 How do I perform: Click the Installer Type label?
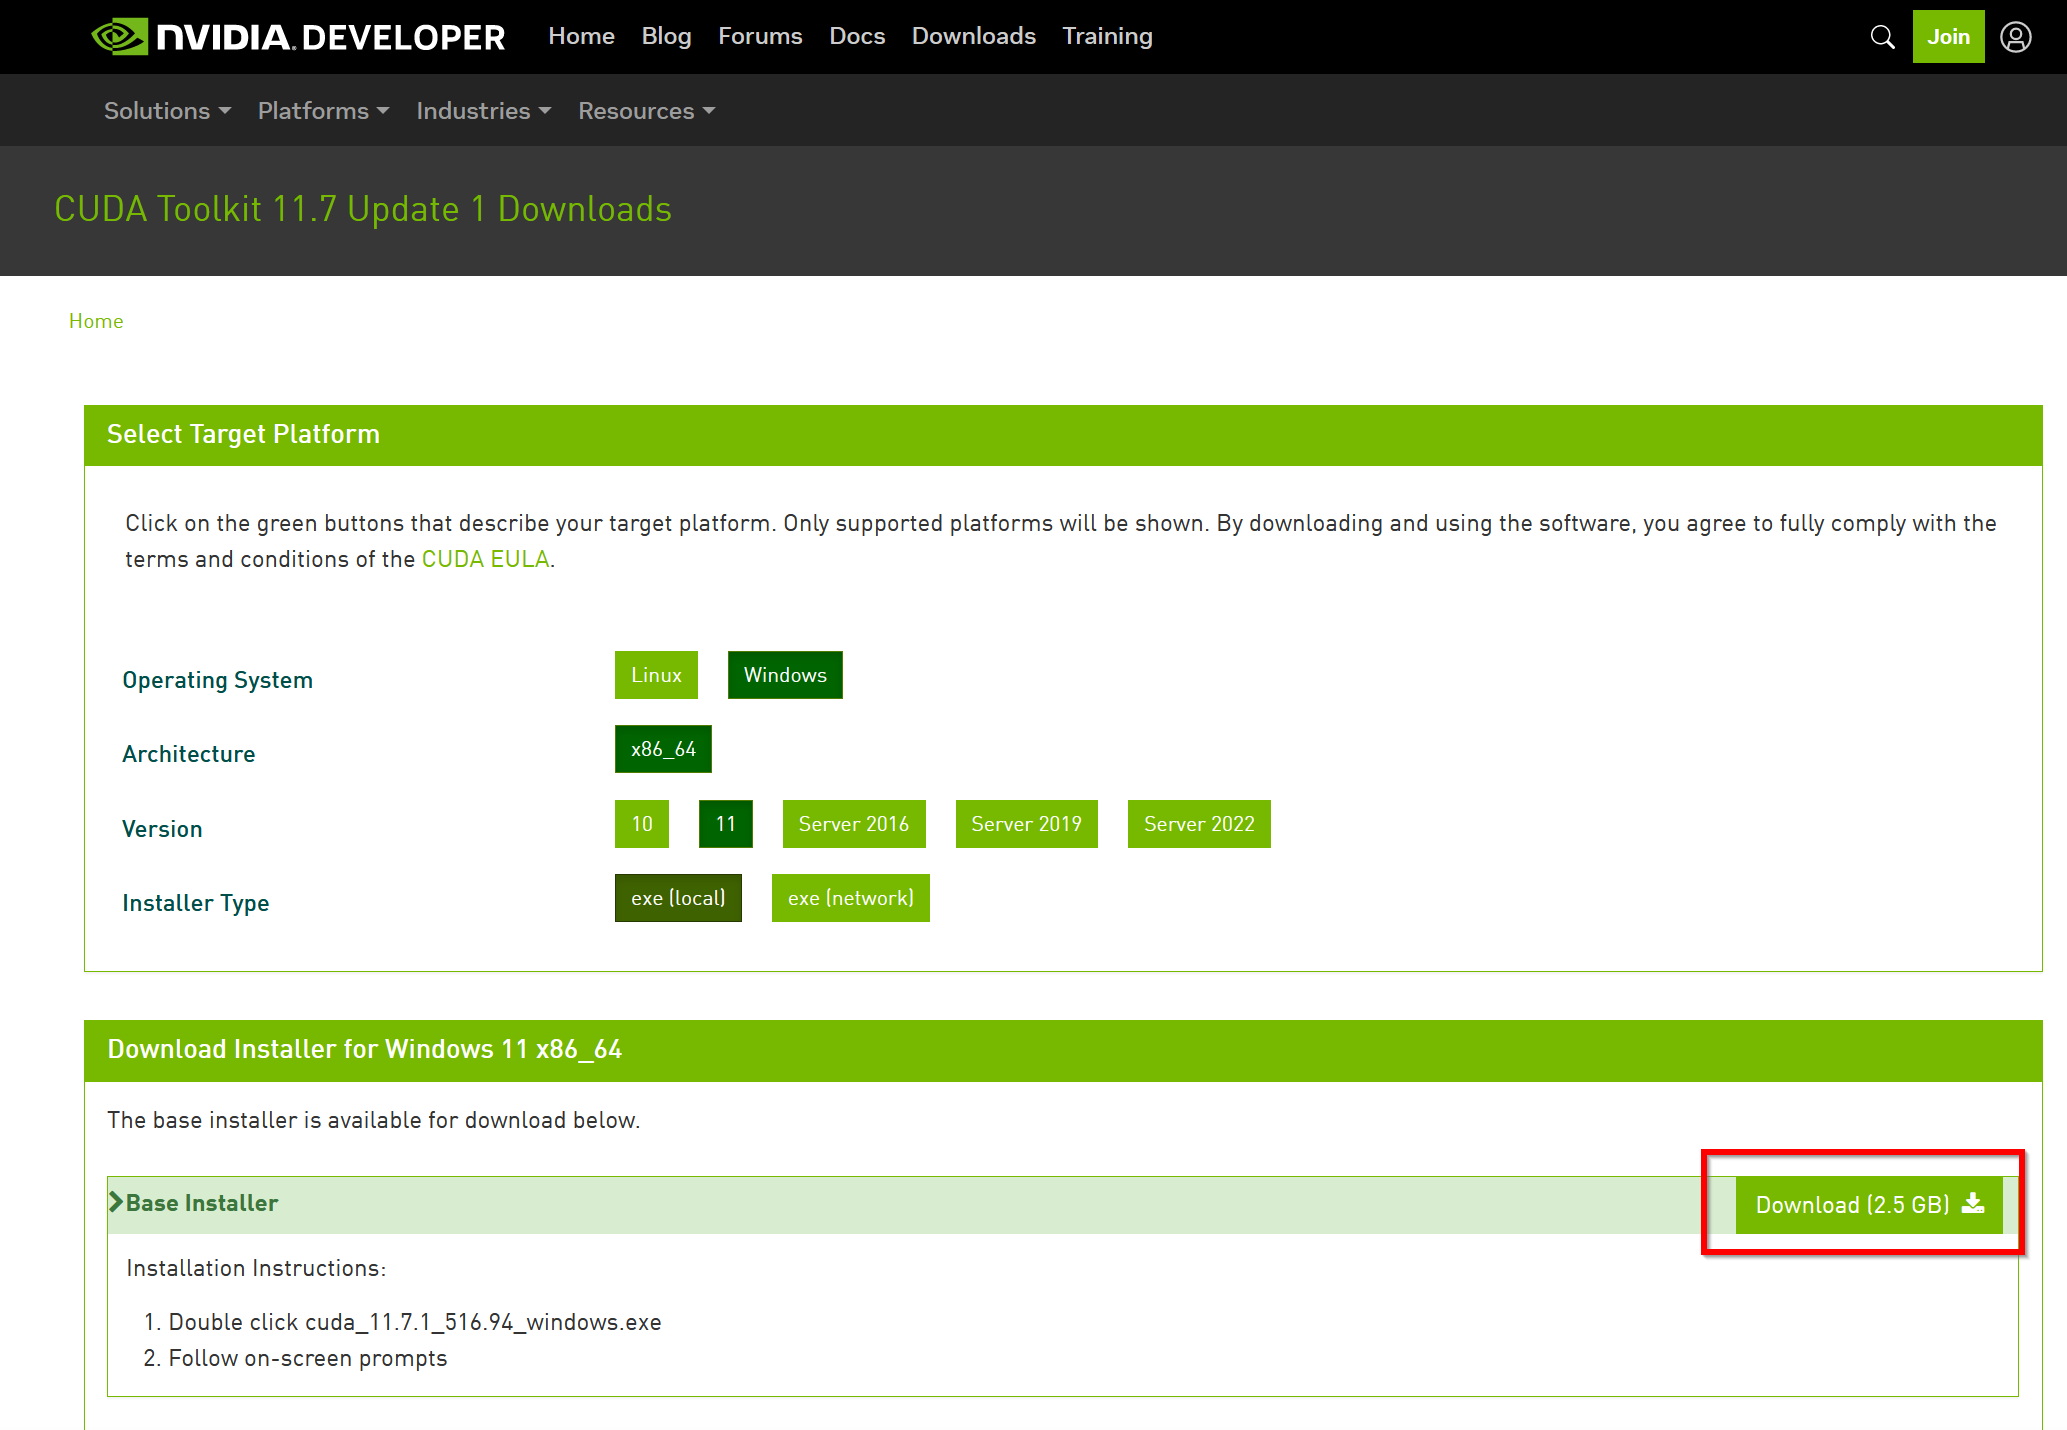[x=196, y=903]
